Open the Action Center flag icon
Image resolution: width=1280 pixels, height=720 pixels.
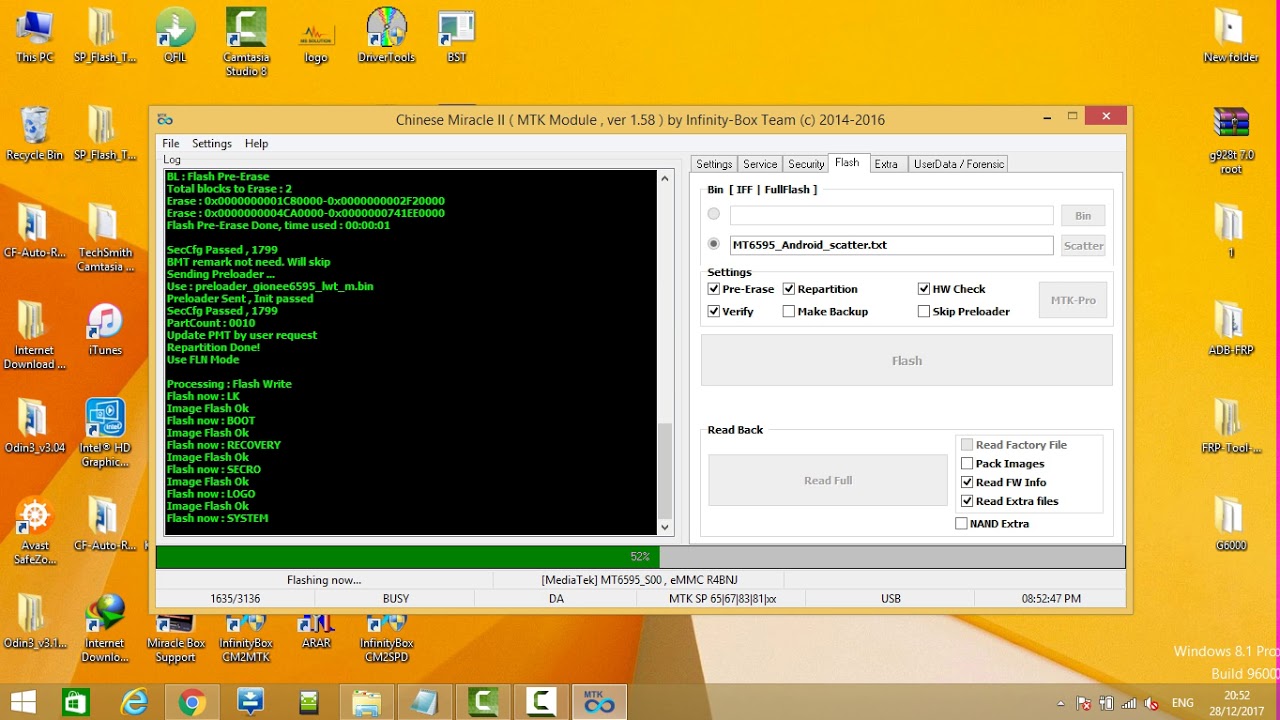pyautogui.click(x=1084, y=704)
